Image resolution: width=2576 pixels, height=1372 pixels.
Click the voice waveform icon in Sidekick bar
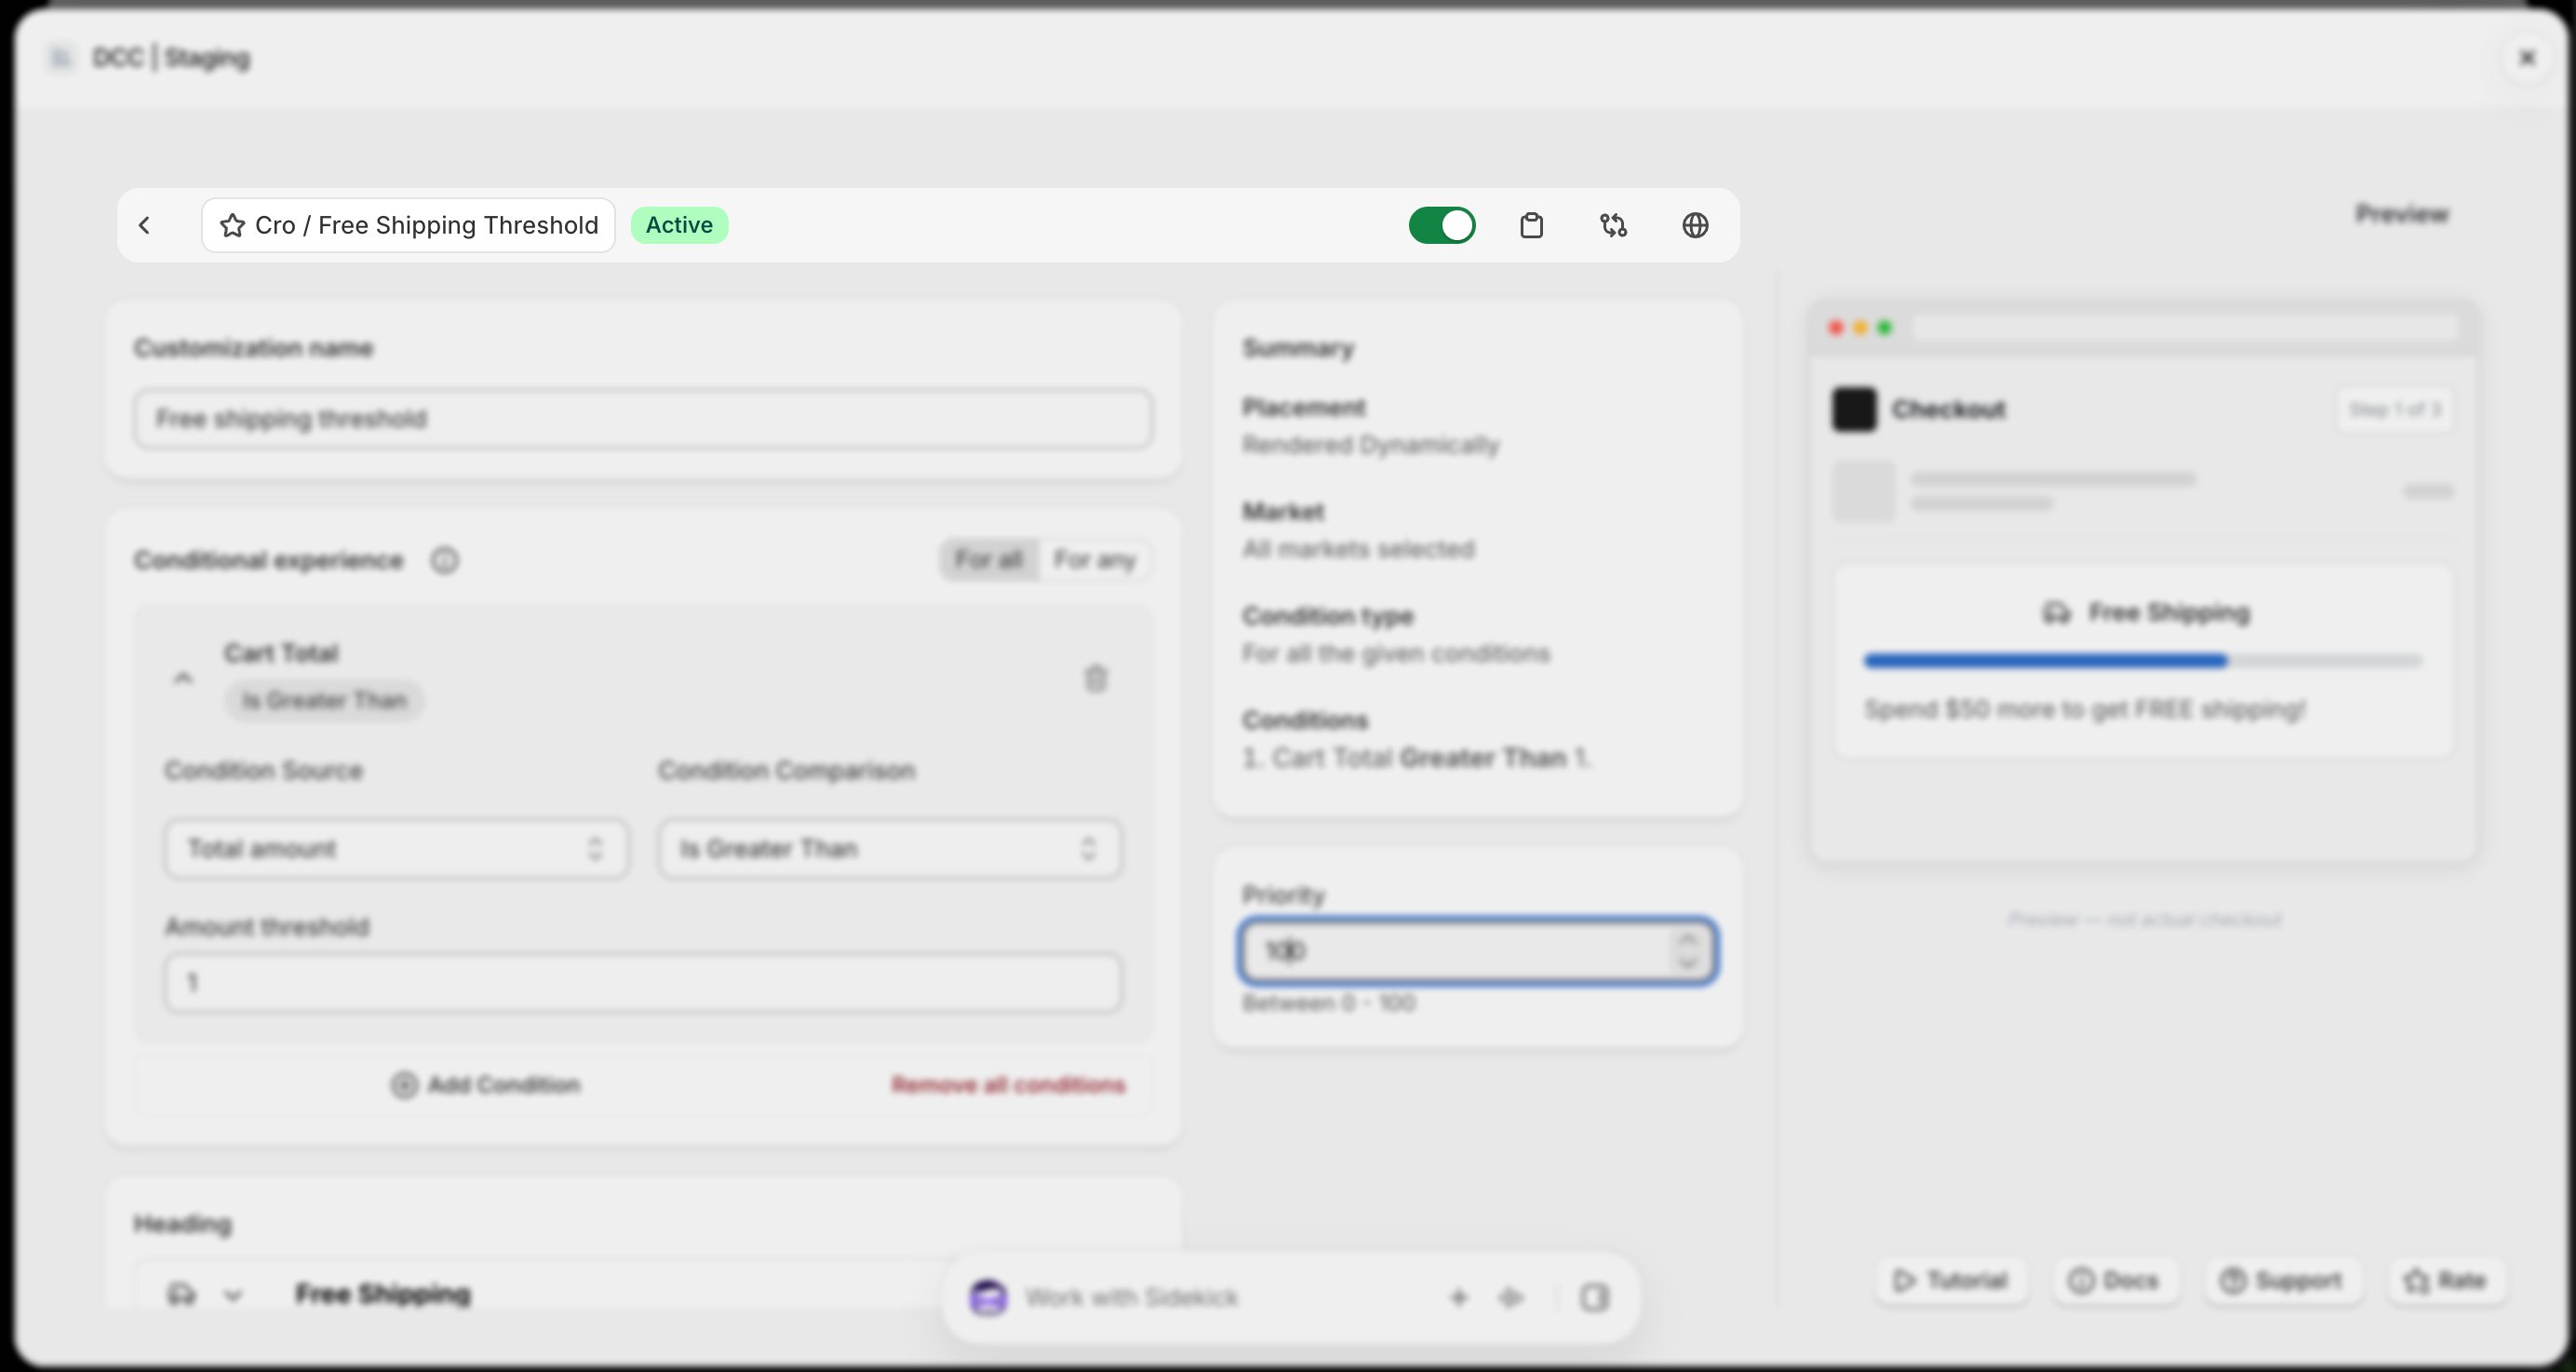coord(1510,1298)
